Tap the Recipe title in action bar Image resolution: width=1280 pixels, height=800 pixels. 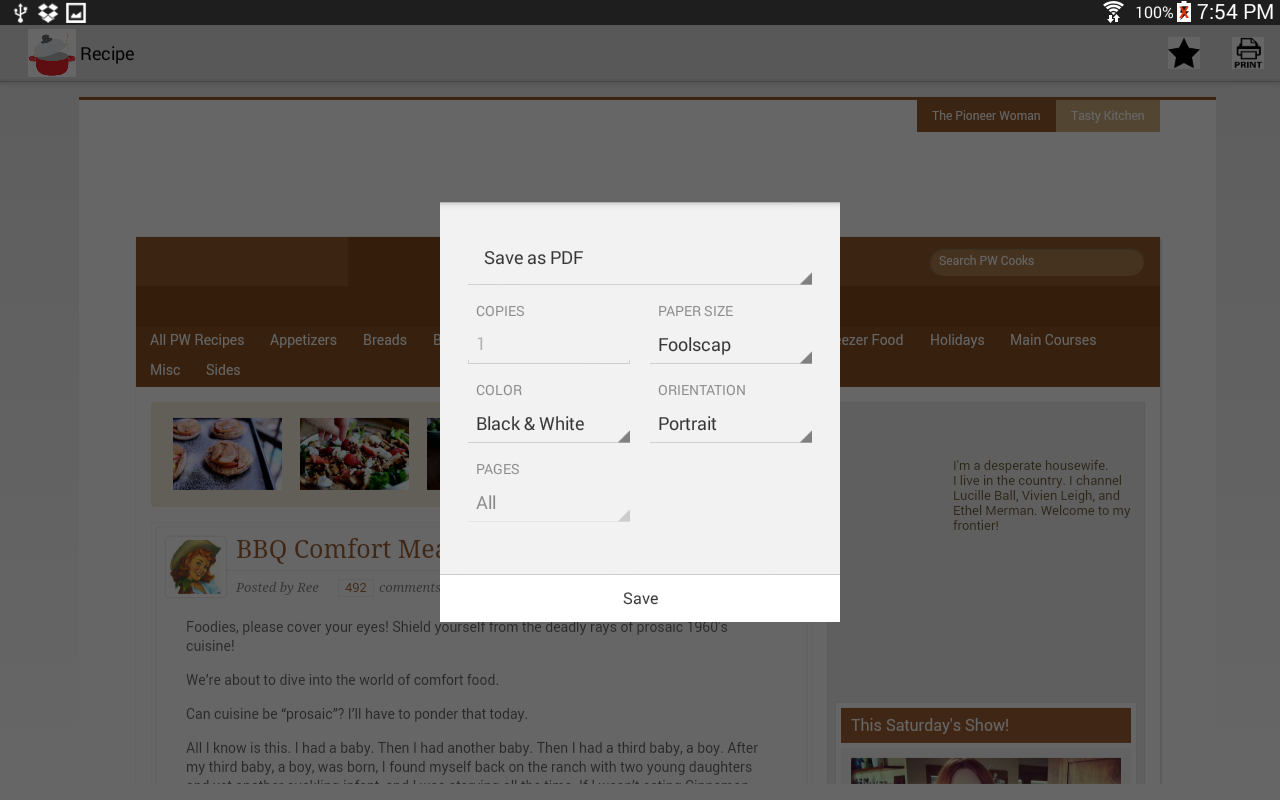coord(107,54)
